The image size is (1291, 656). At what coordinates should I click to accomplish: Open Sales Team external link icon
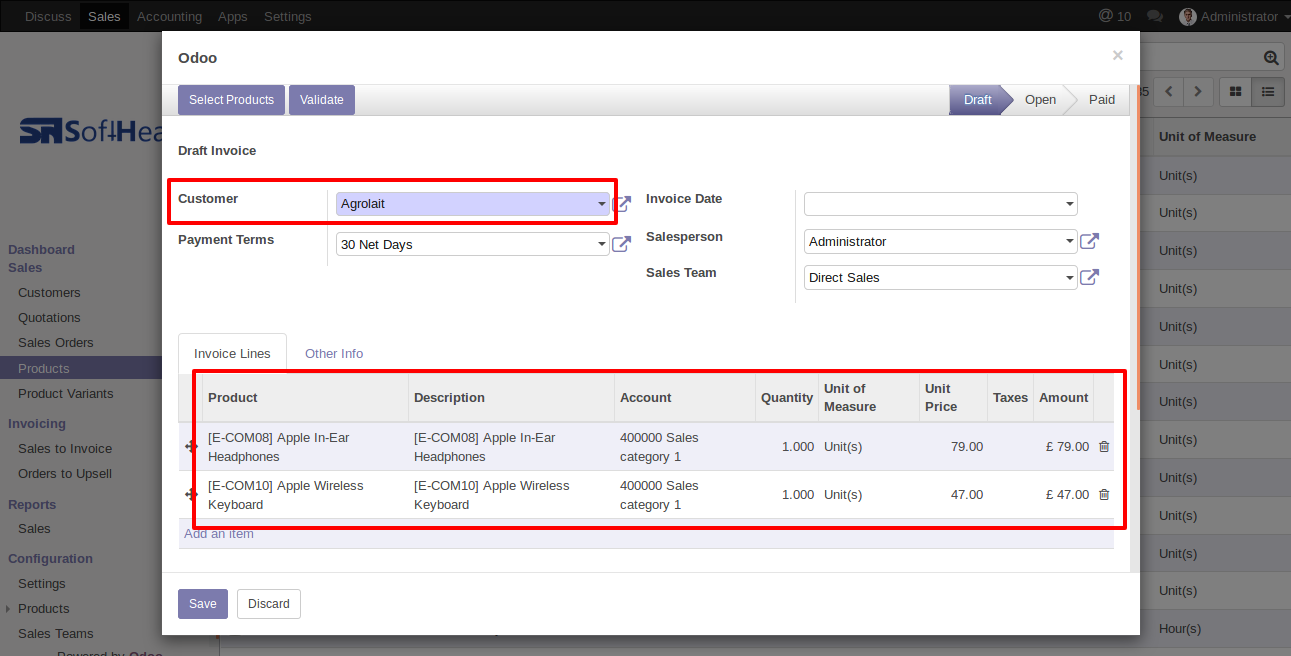pos(1089,277)
